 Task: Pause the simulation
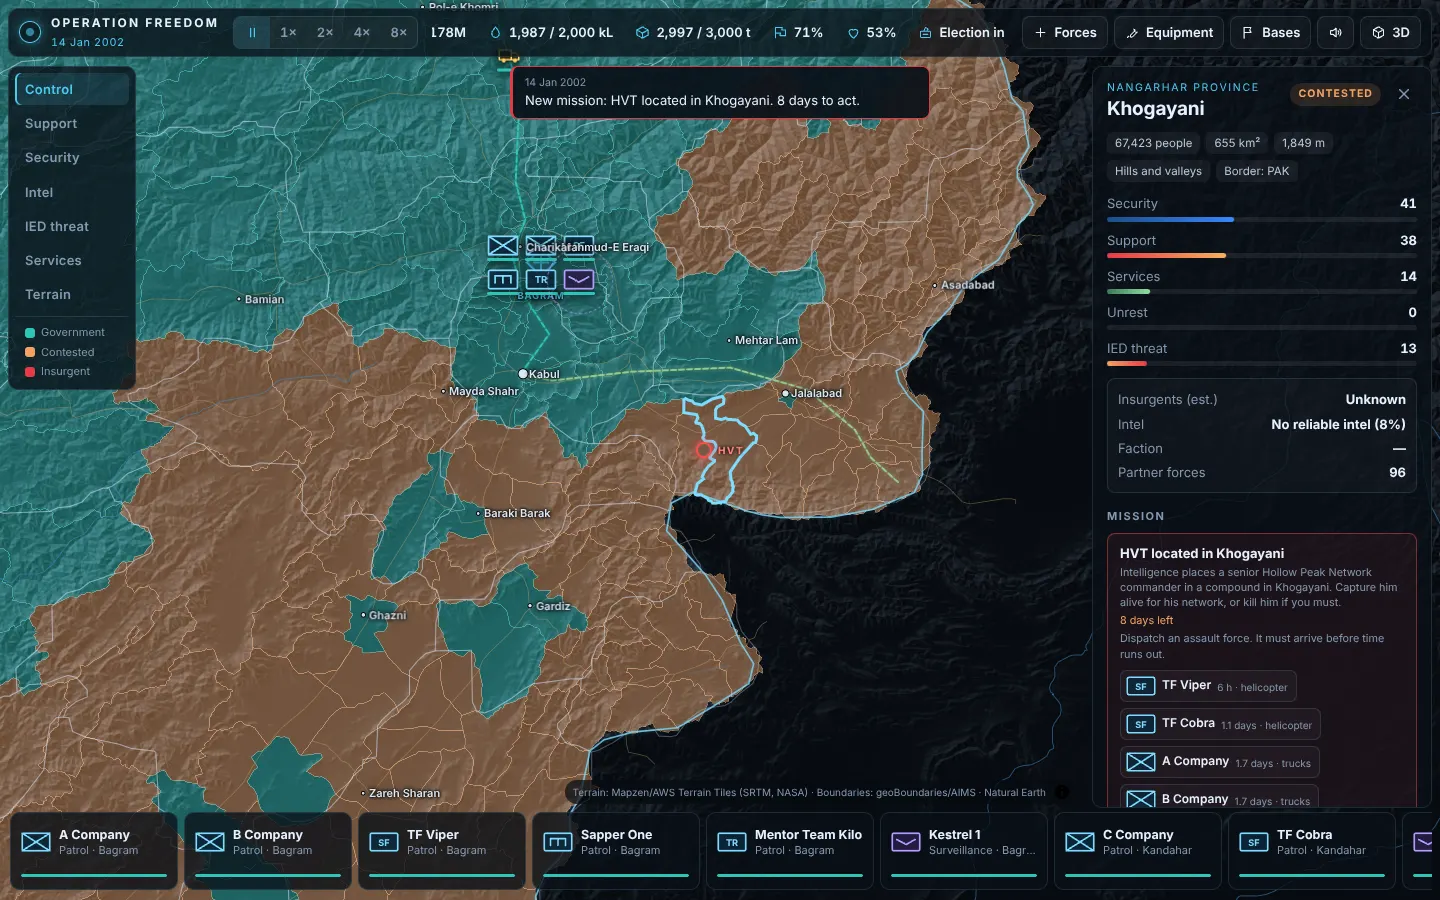252,33
